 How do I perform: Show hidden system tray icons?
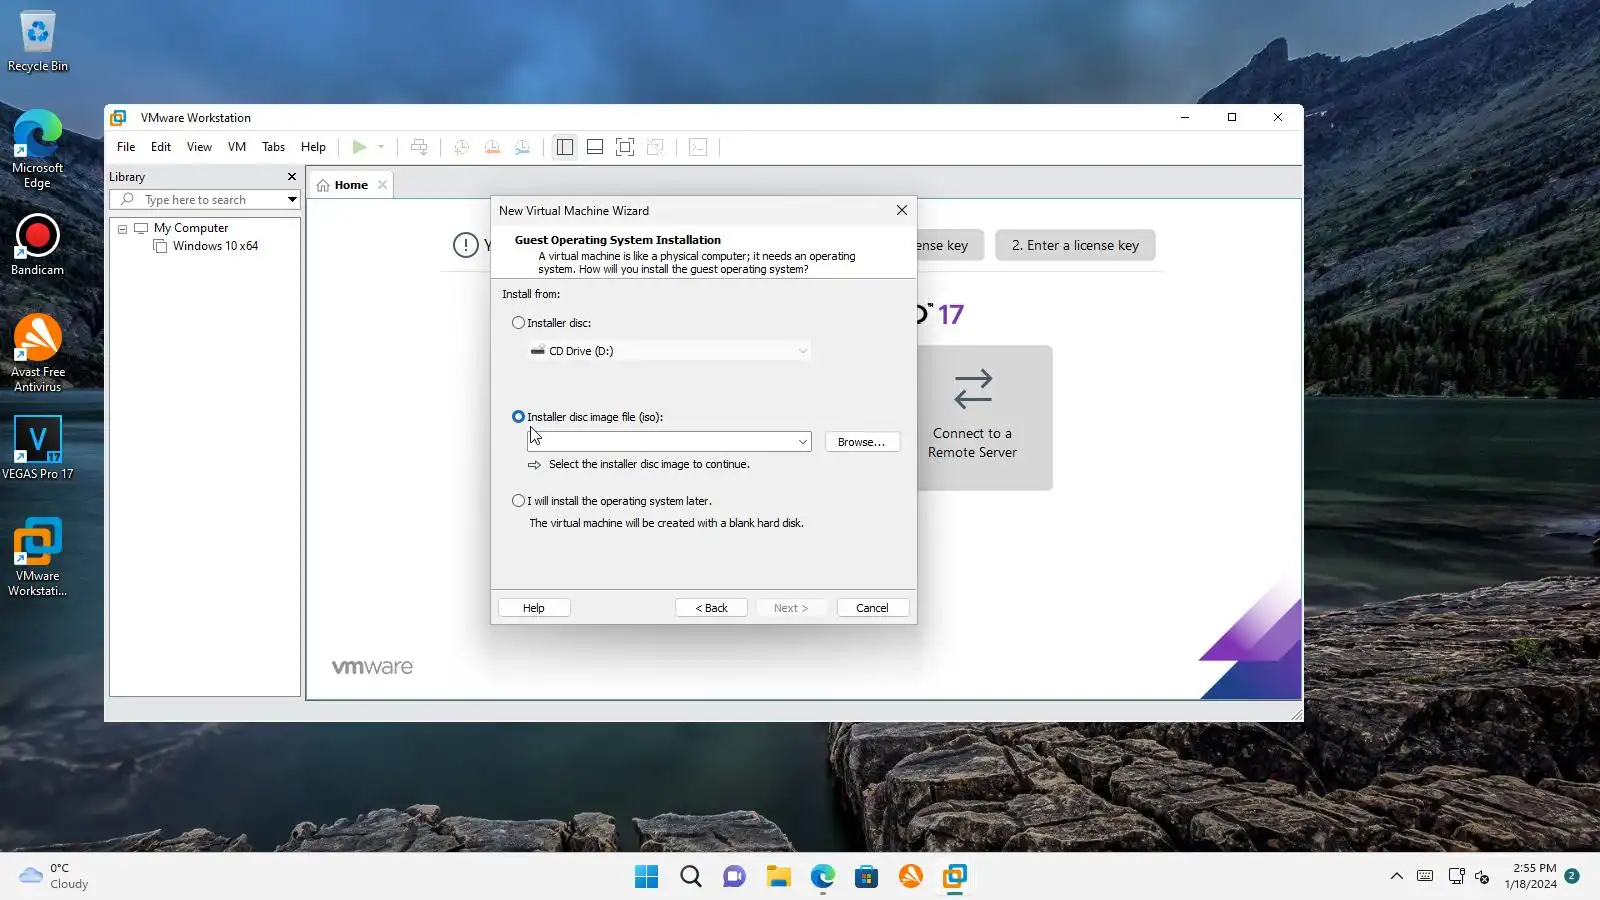click(1396, 876)
